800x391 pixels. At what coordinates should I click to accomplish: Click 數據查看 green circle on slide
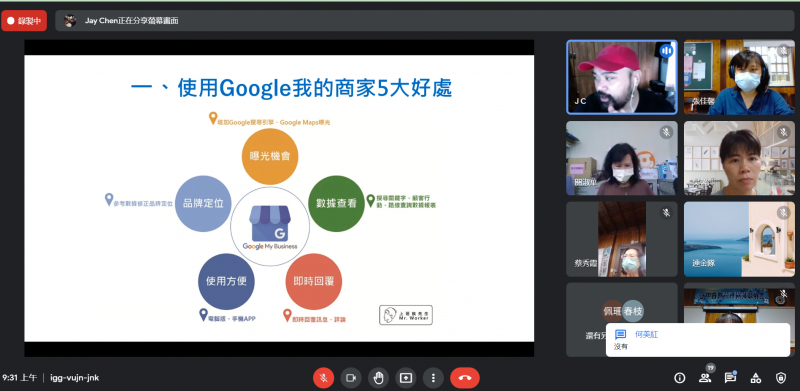tap(337, 203)
